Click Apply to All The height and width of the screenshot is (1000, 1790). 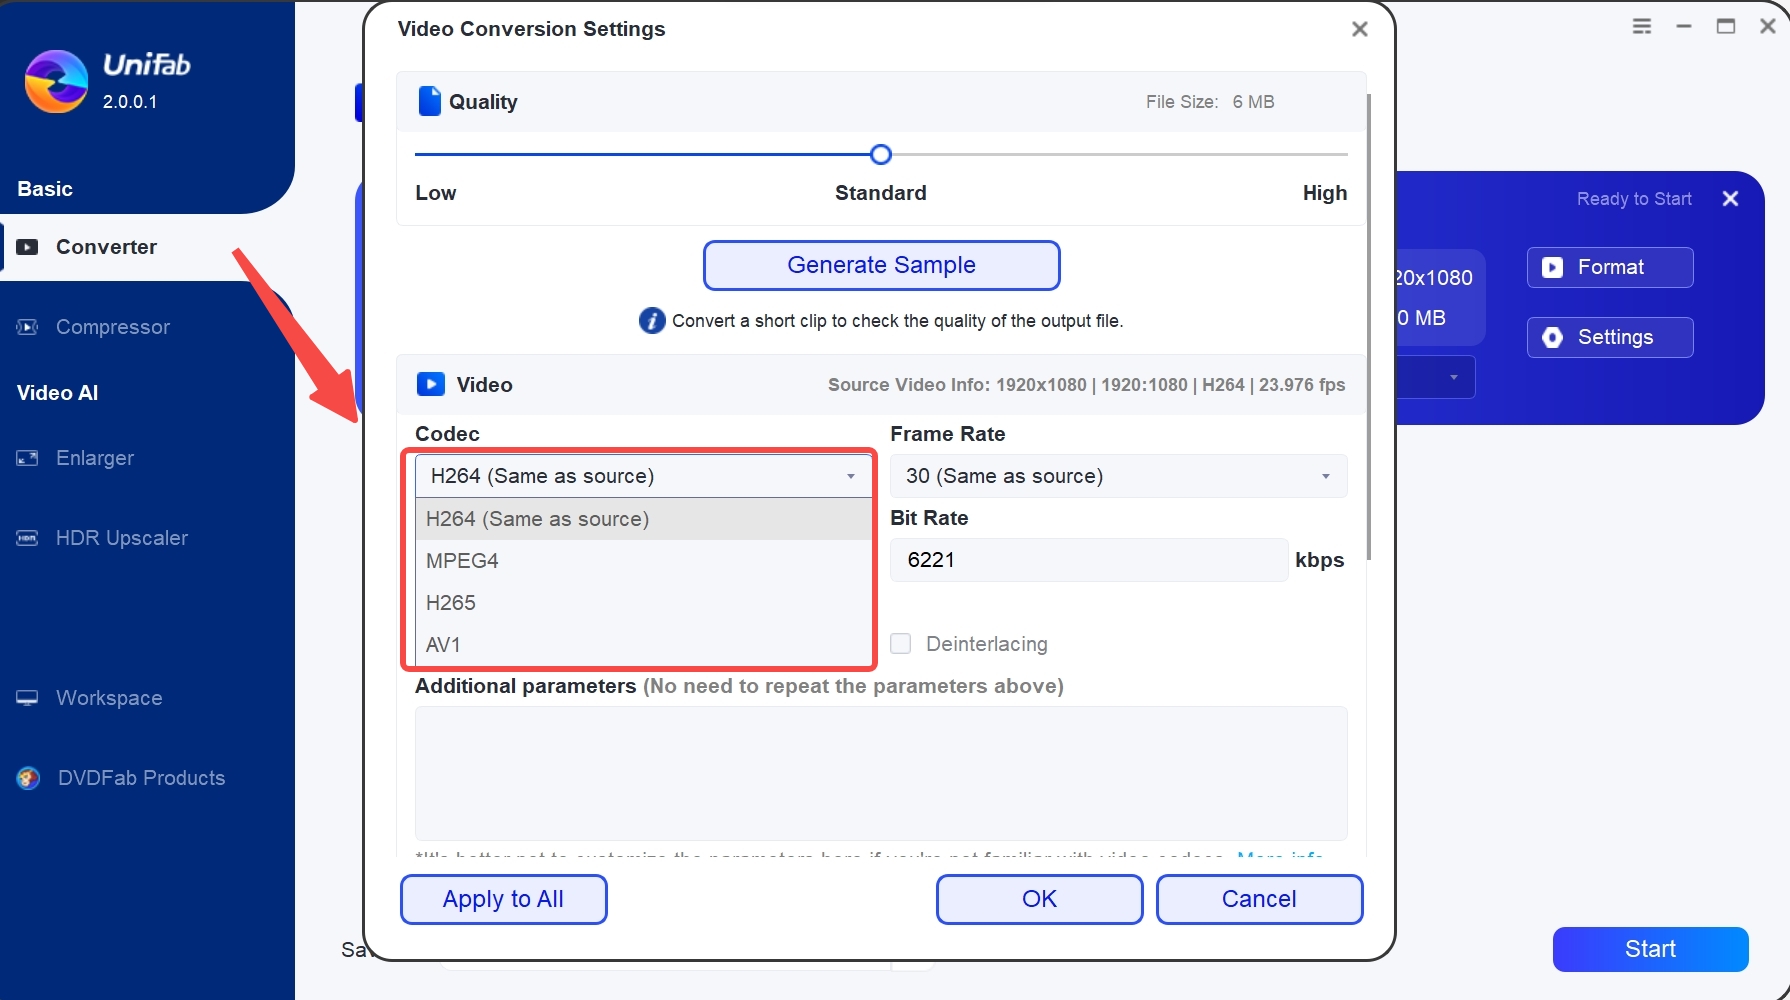[503, 899]
